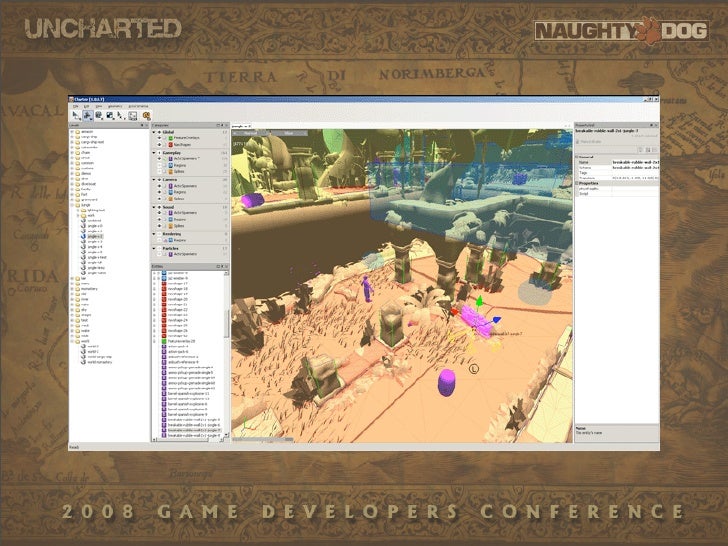728x546 pixels.
Task: Click the level icon beside jungle-s-4
Action: pyautogui.click(x=84, y=247)
